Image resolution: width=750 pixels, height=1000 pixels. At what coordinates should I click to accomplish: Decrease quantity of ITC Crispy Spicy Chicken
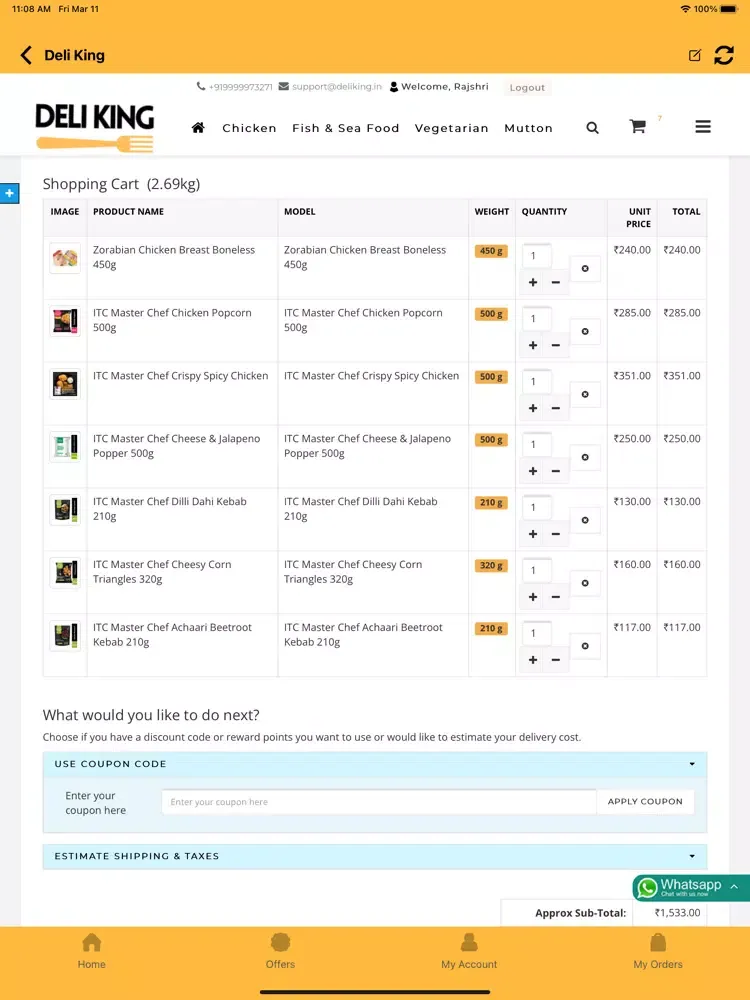(x=555, y=408)
